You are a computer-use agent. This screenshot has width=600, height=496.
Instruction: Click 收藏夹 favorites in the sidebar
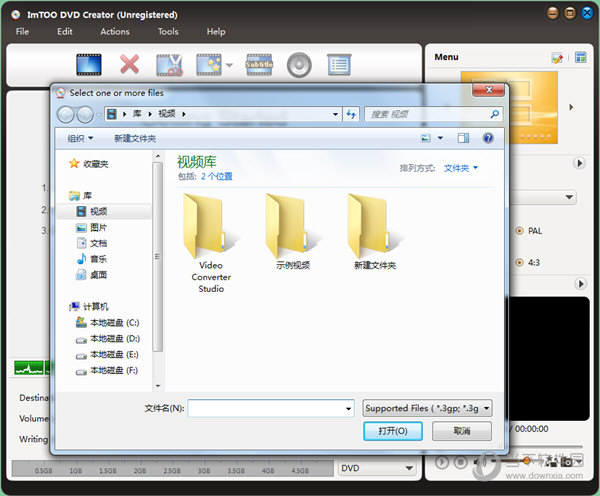click(x=89, y=164)
